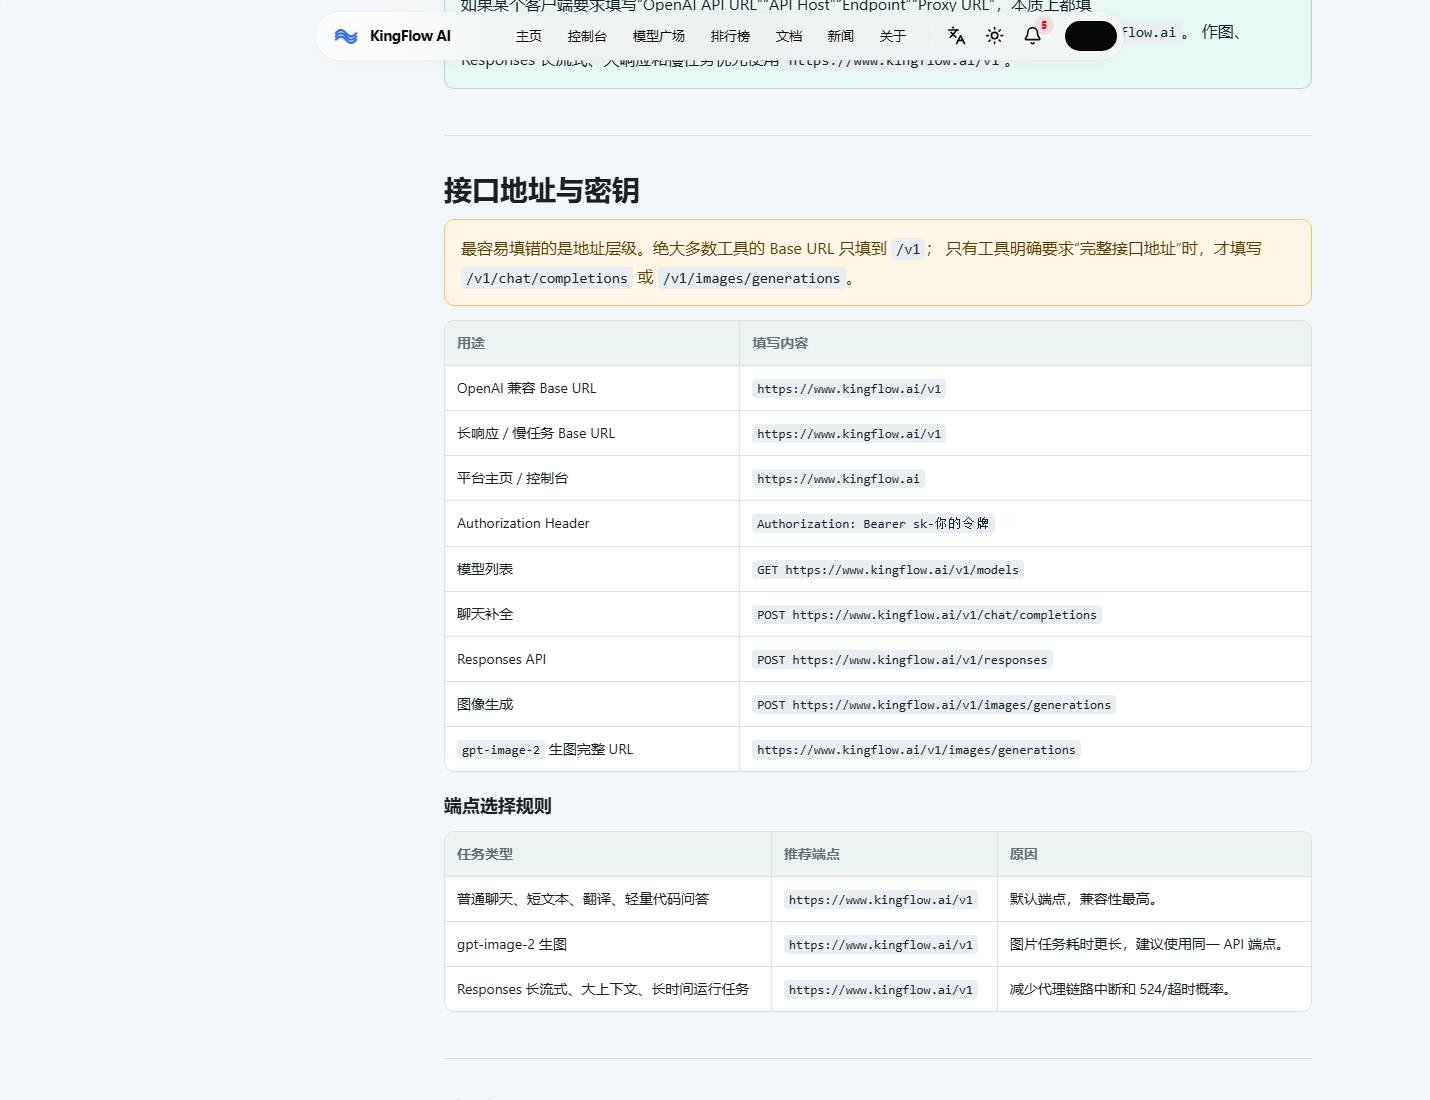This screenshot has height=1100, width=1430.
Task: Click the URL value in the 长响应 / 慢任务 row
Action: tap(849, 434)
